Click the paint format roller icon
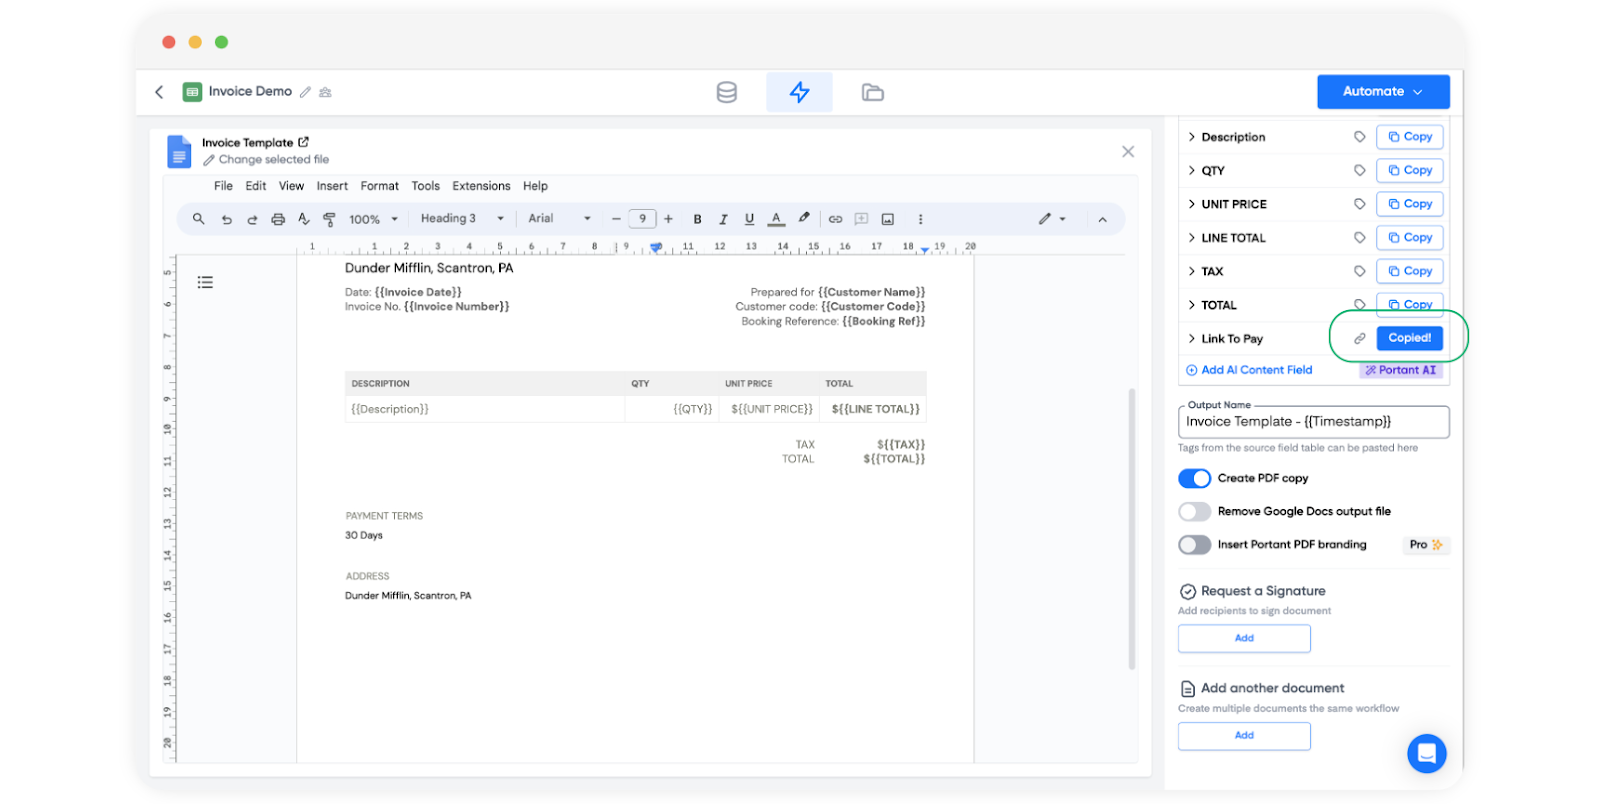 329,219
